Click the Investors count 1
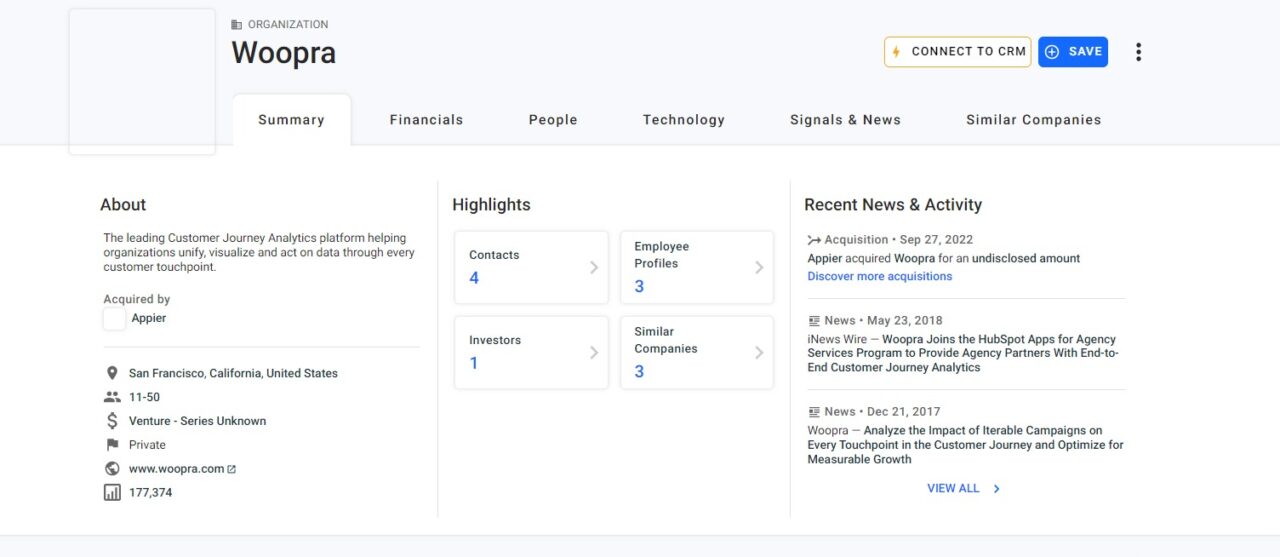This screenshot has width=1280, height=557. pos(474,363)
